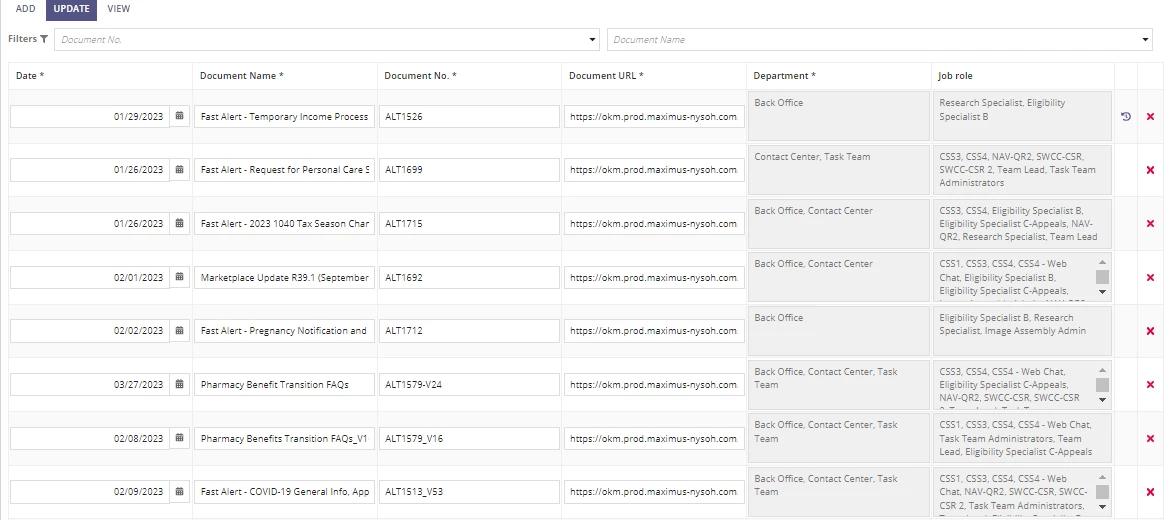Delete the ALT1526 row with red X

click(1150, 117)
